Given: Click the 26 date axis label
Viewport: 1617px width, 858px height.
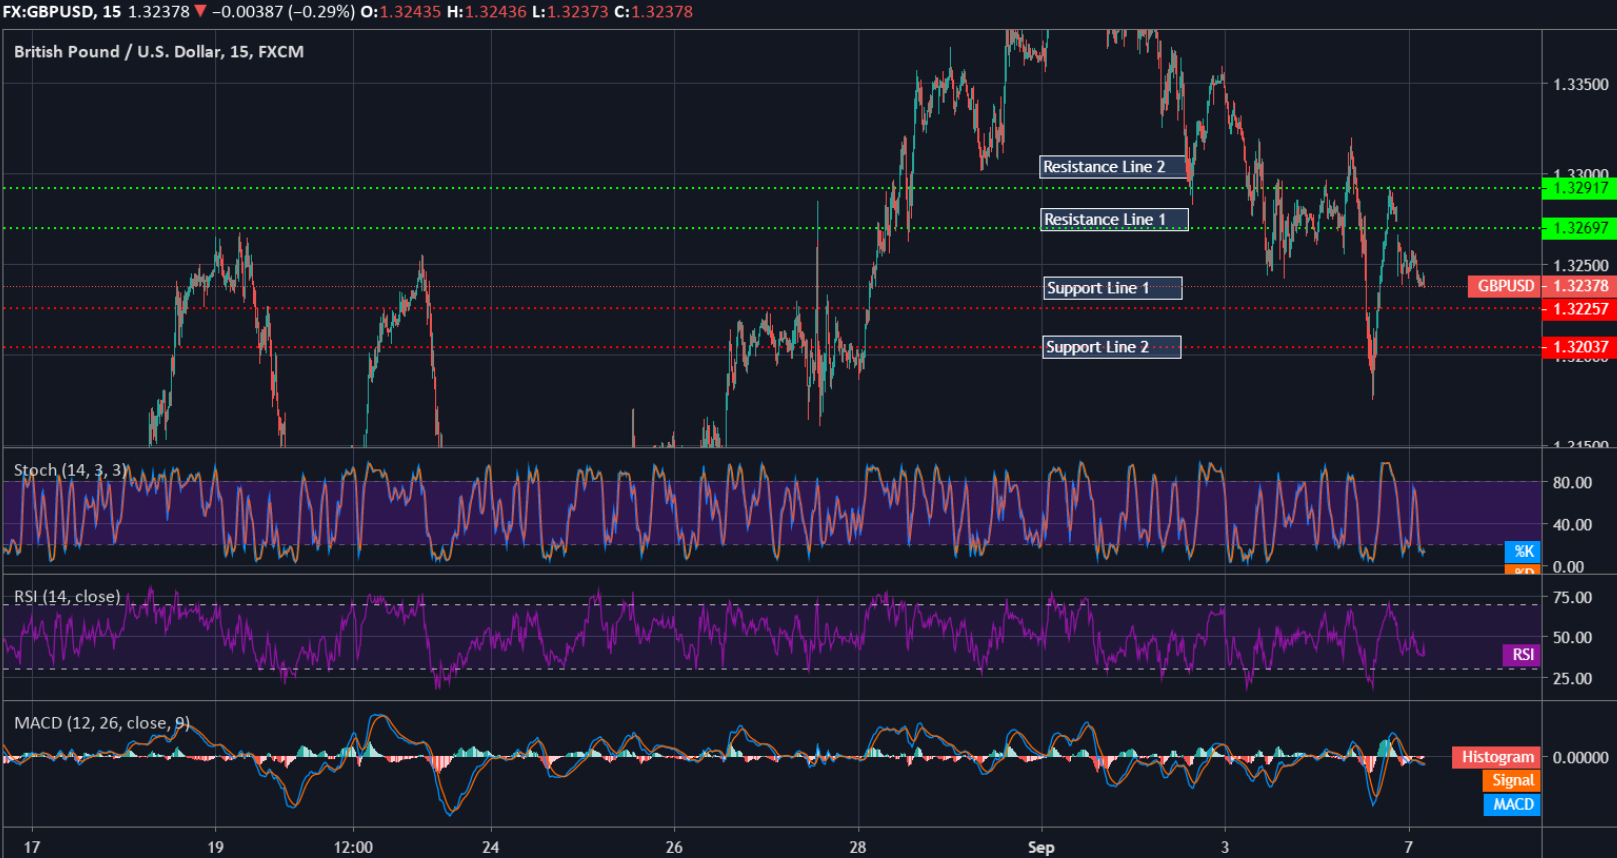Looking at the screenshot, I should point(674,848).
